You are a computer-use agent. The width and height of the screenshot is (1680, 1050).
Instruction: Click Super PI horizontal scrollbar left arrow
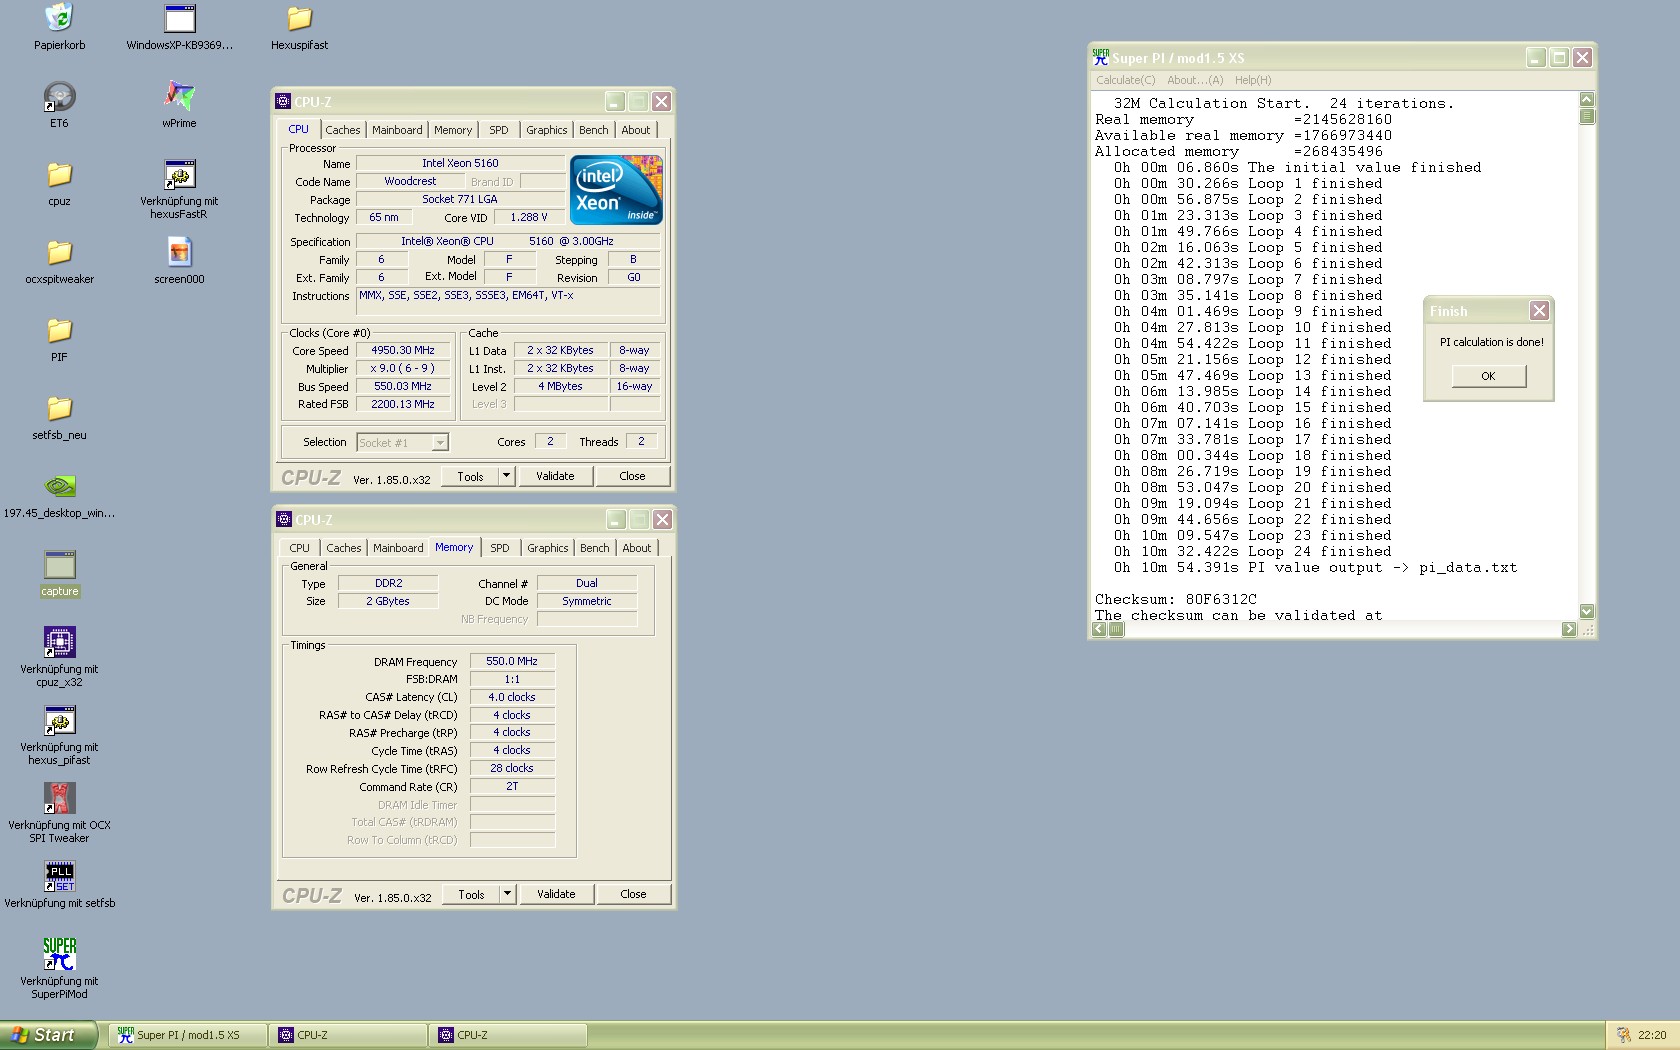pos(1100,629)
